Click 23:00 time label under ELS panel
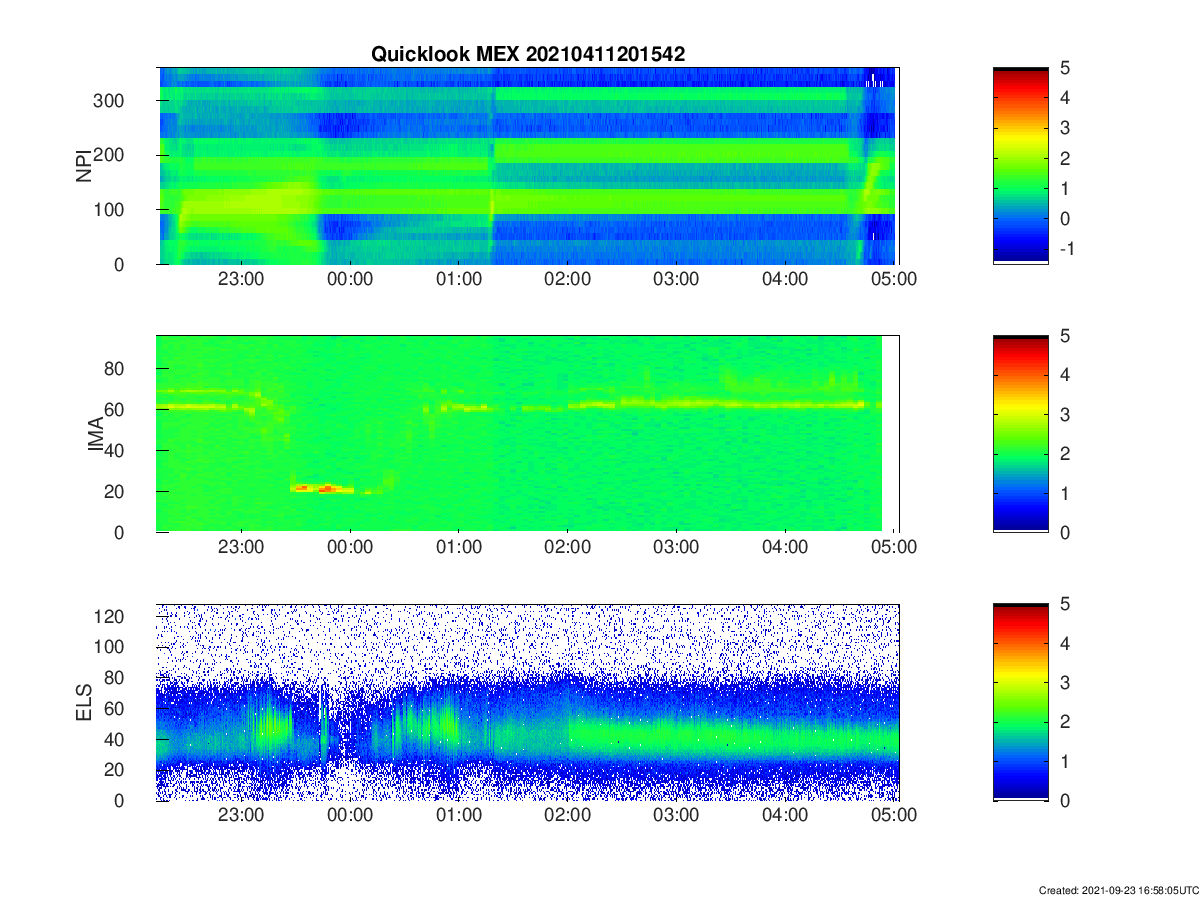1200x900 pixels. 240,816
